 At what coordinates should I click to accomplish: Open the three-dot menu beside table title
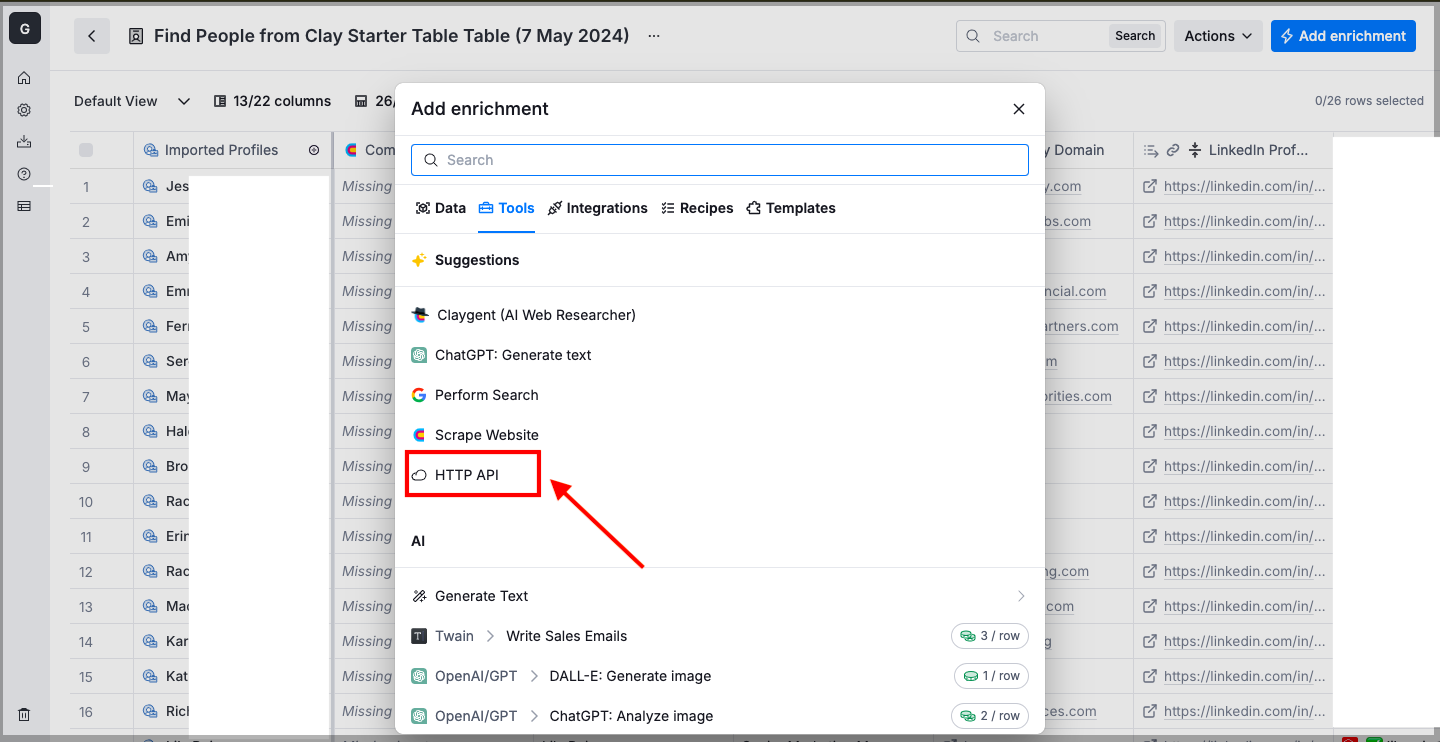click(654, 36)
